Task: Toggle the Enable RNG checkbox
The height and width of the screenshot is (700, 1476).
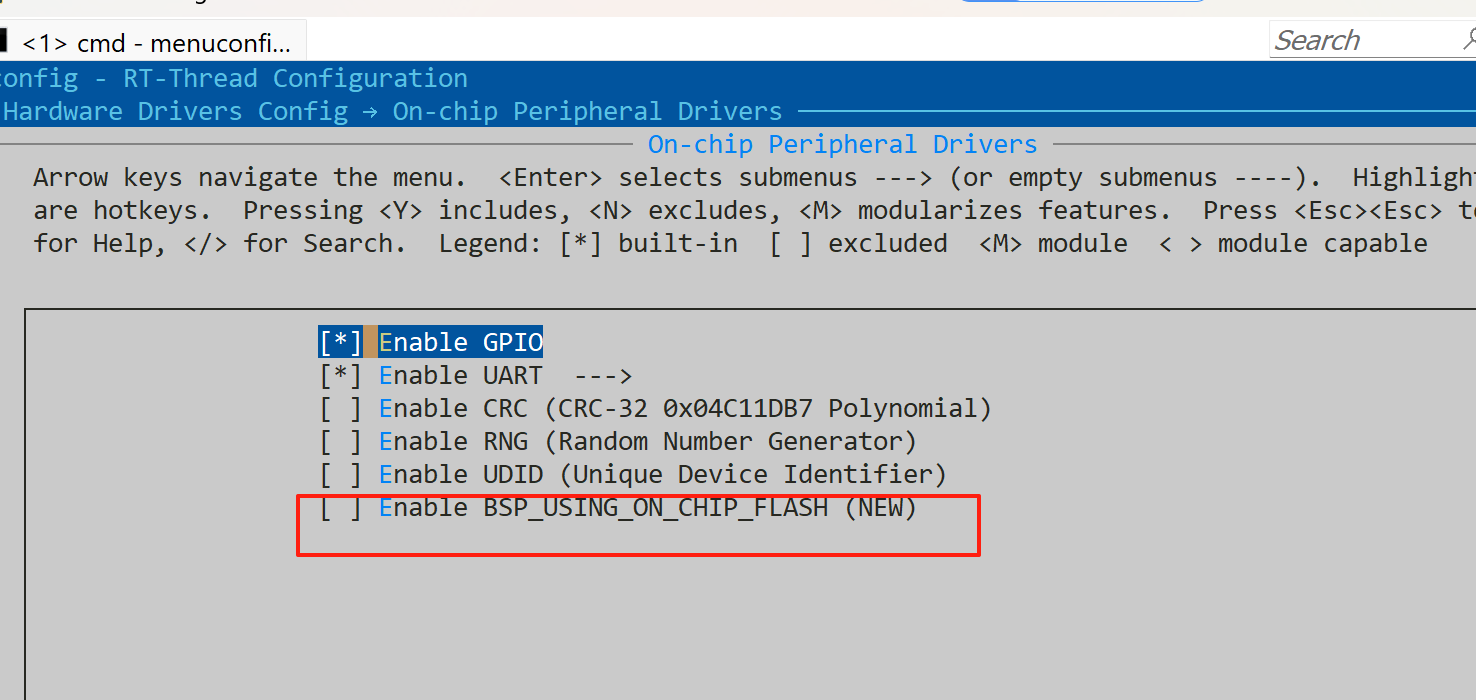Action: (341, 441)
